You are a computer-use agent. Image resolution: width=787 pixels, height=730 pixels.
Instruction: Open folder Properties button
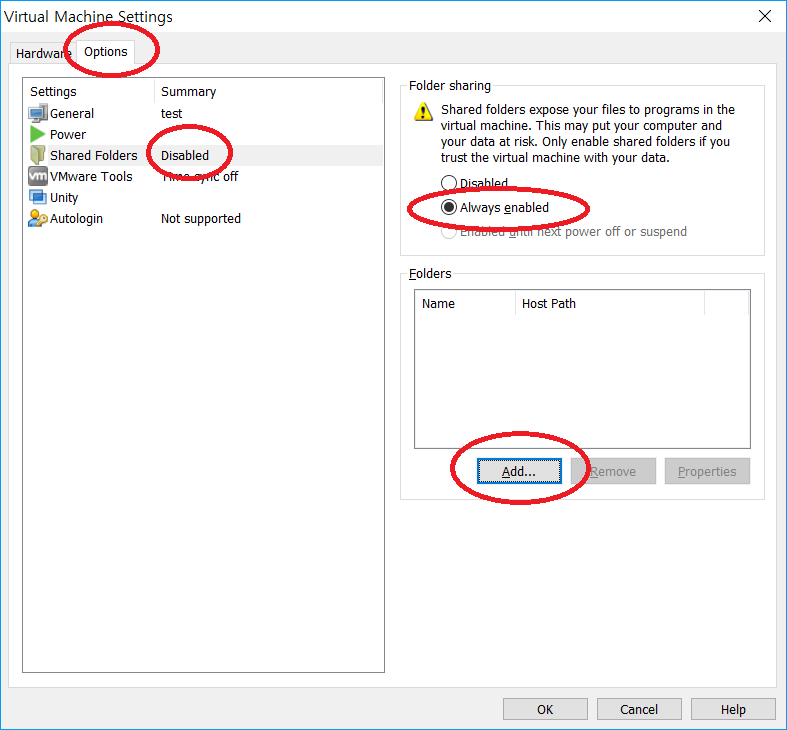pyautogui.click(x=707, y=471)
